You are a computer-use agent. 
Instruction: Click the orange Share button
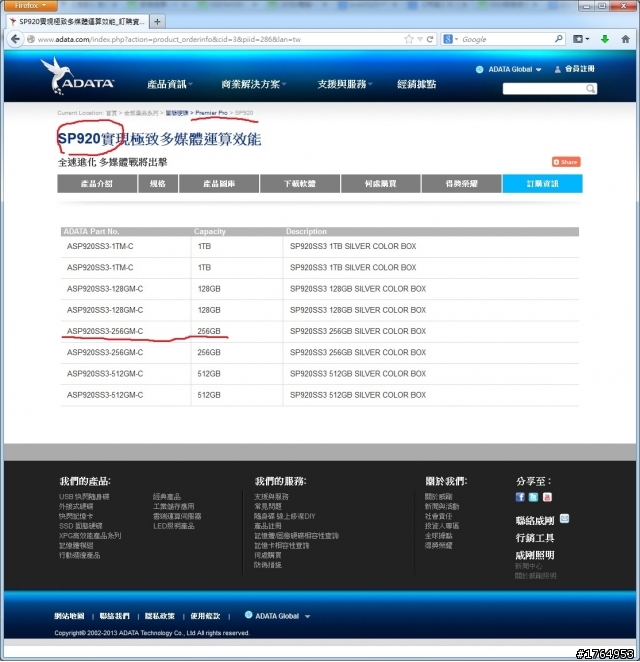click(566, 162)
